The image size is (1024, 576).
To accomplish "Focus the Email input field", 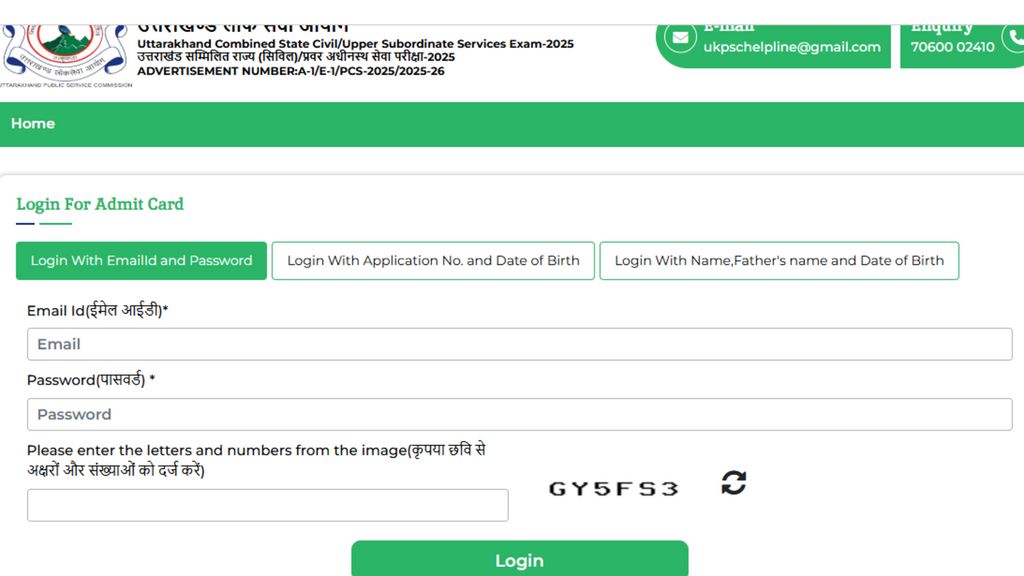I will pos(519,344).
